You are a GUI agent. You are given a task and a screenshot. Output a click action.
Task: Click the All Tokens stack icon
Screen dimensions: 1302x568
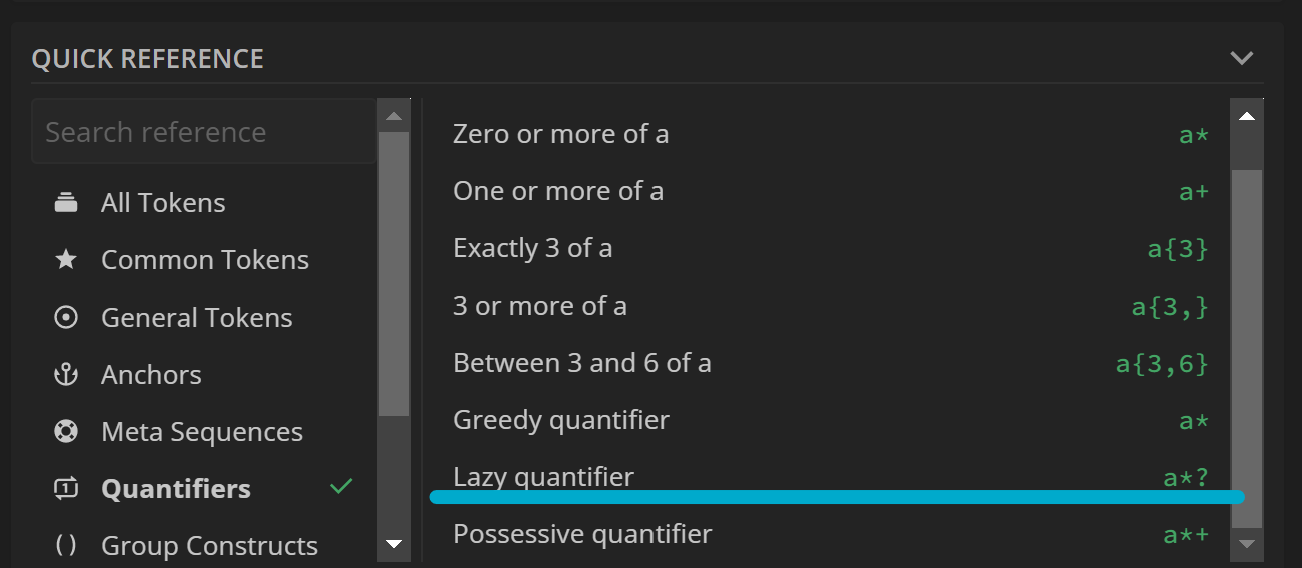coord(66,203)
